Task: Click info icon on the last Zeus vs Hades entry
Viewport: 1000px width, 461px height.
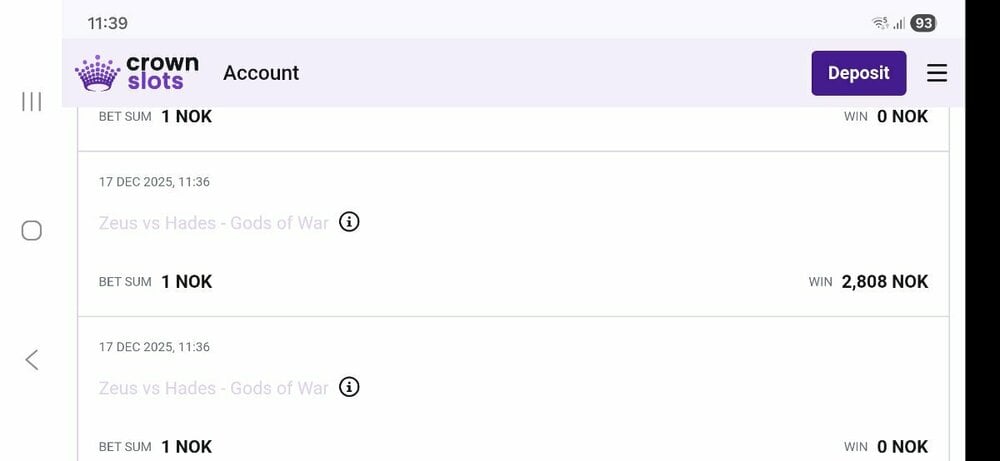Action: pyautogui.click(x=349, y=387)
